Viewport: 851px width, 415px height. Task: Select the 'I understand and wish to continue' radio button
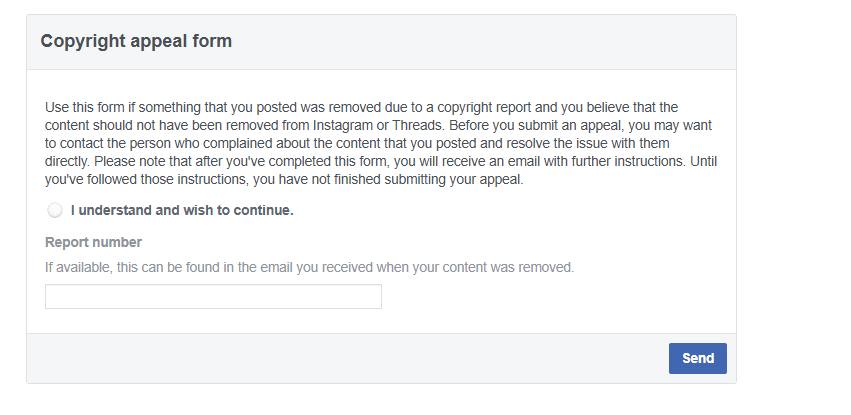coord(54,211)
